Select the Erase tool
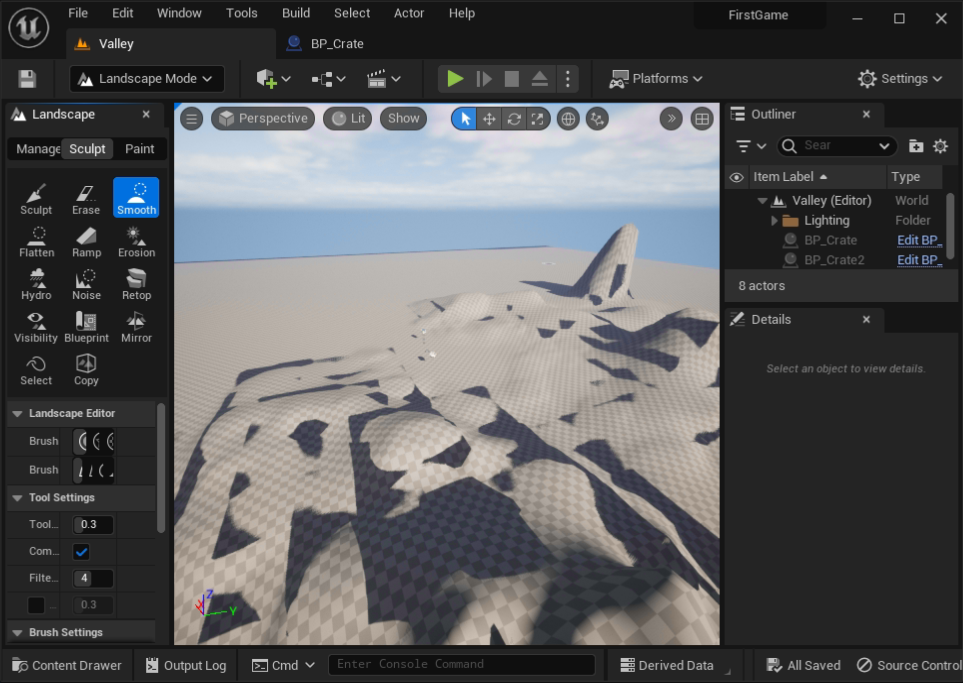 pyautogui.click(x=86, y=198)
